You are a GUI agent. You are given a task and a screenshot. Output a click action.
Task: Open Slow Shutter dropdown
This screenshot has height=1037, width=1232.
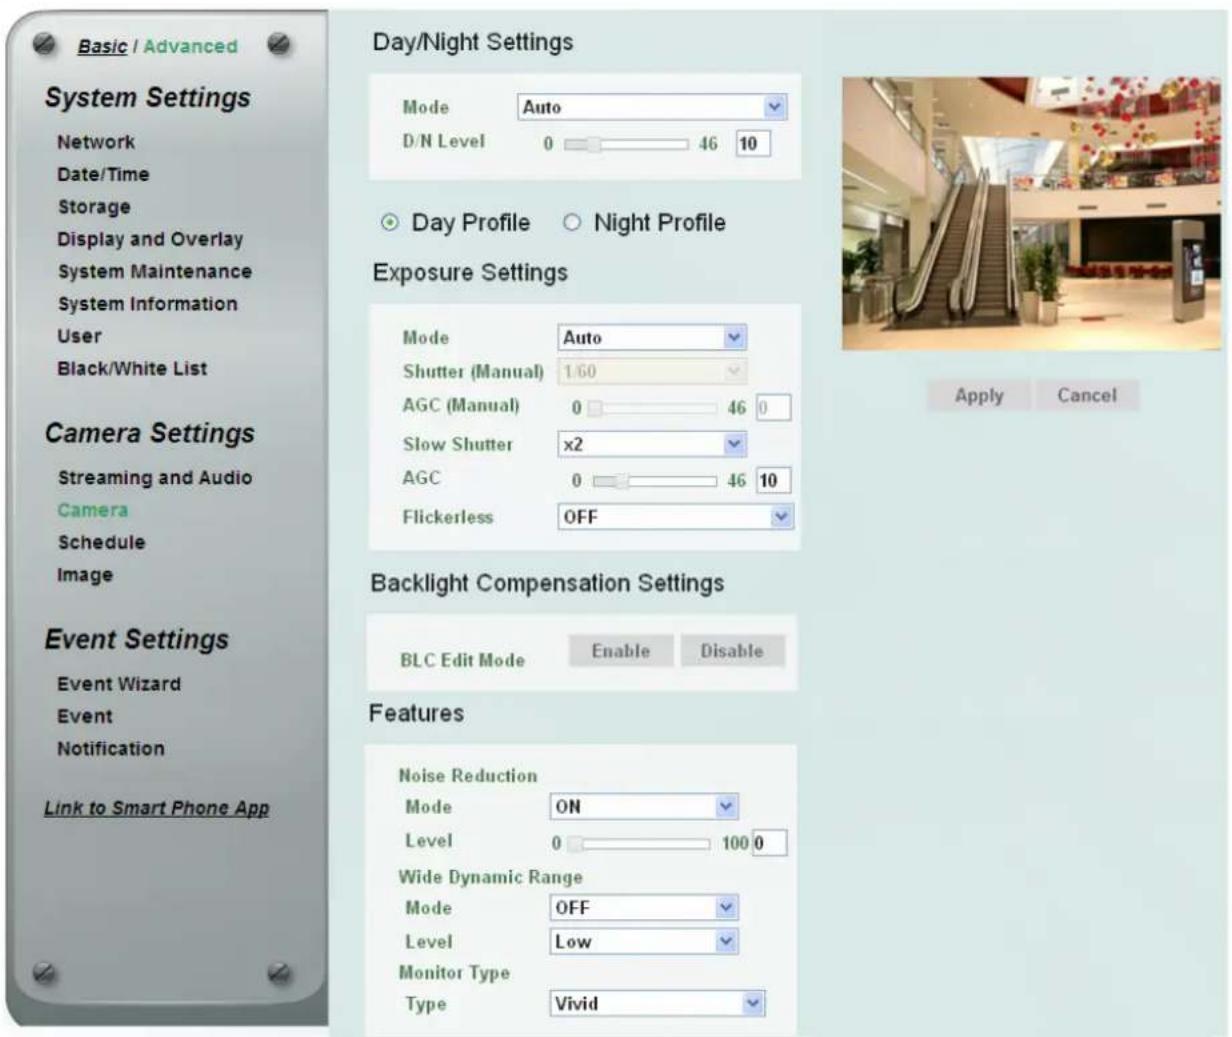[x=652, y=444]
